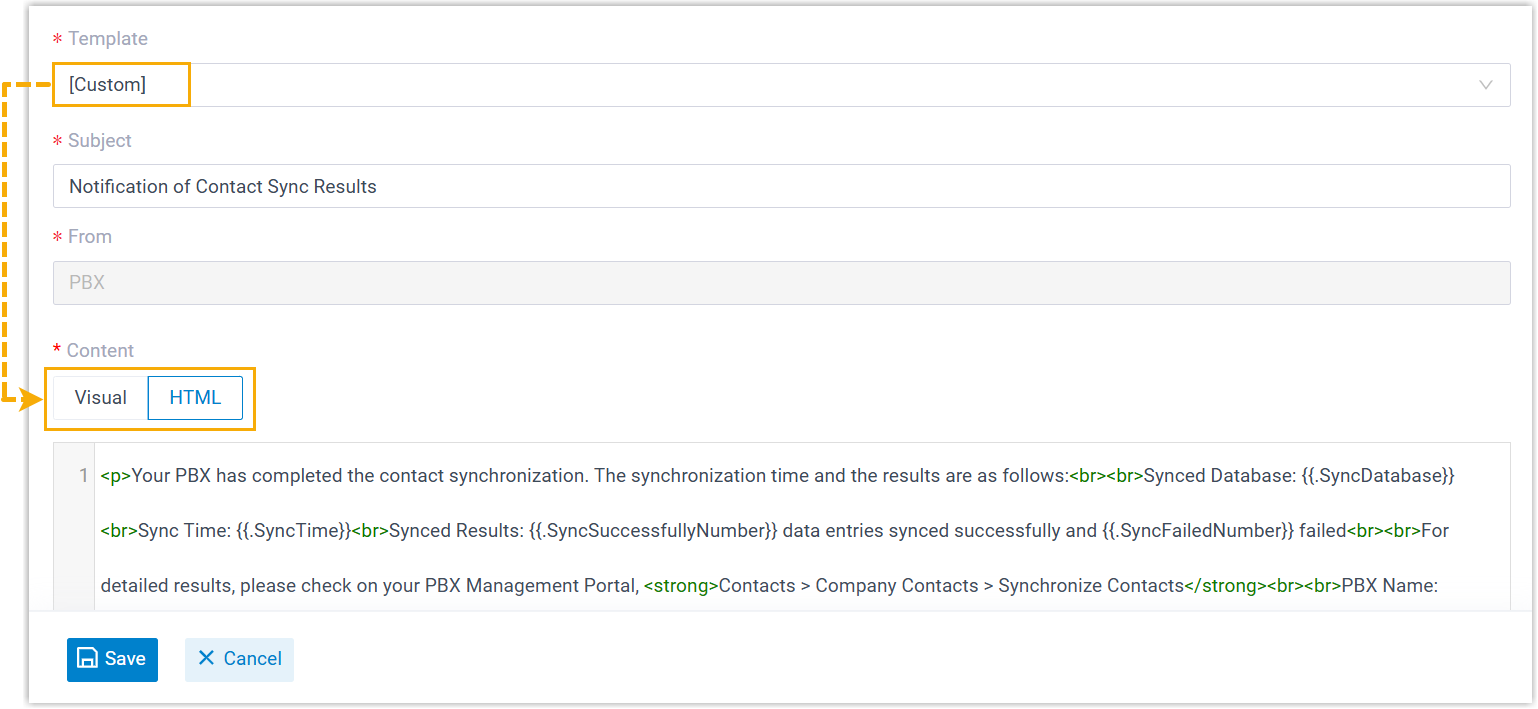Click the Subject field label
Screen dimensions: 1538x709
click(x=99, y=141)
